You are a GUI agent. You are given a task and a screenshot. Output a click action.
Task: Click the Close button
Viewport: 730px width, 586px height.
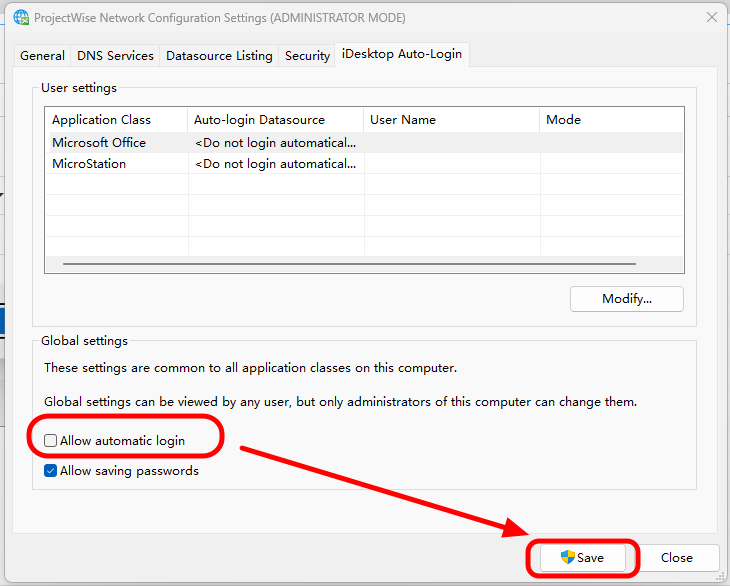[676, 558]
